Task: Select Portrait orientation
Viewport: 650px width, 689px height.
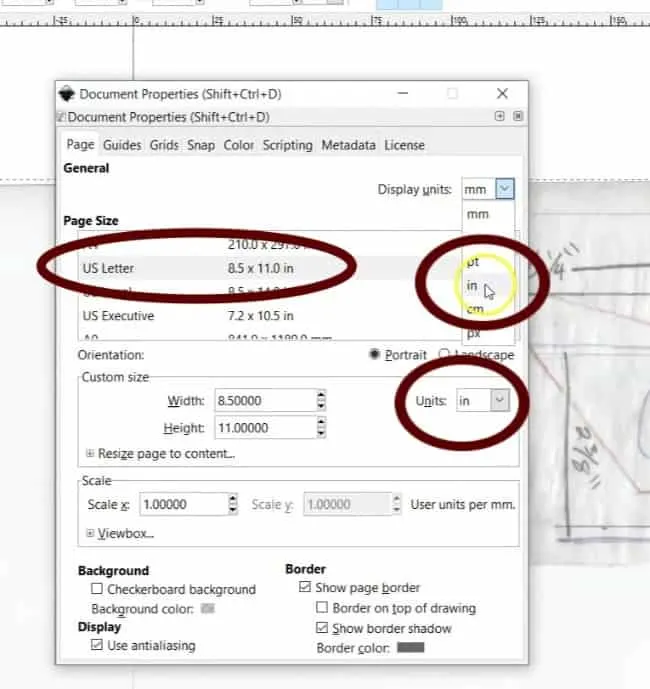Action: pyautogui.click(x=398, y=355)
